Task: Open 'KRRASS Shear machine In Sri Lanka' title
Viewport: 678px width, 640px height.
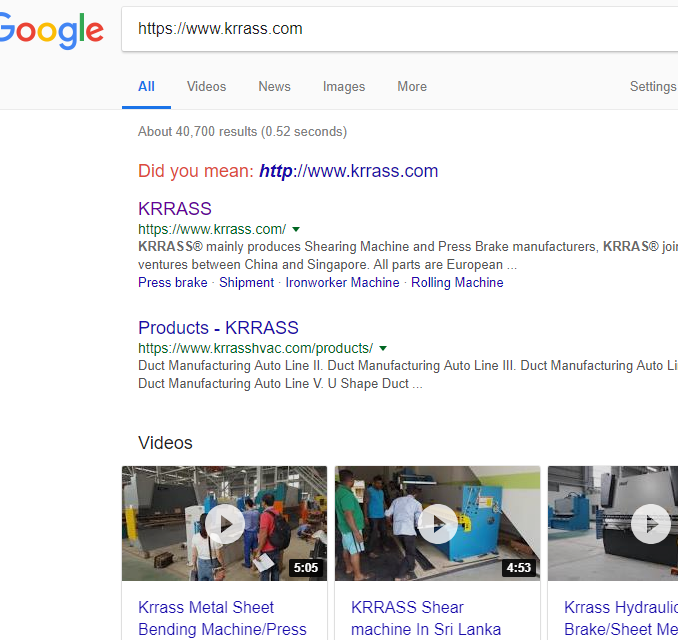Action: click(426, 618)
